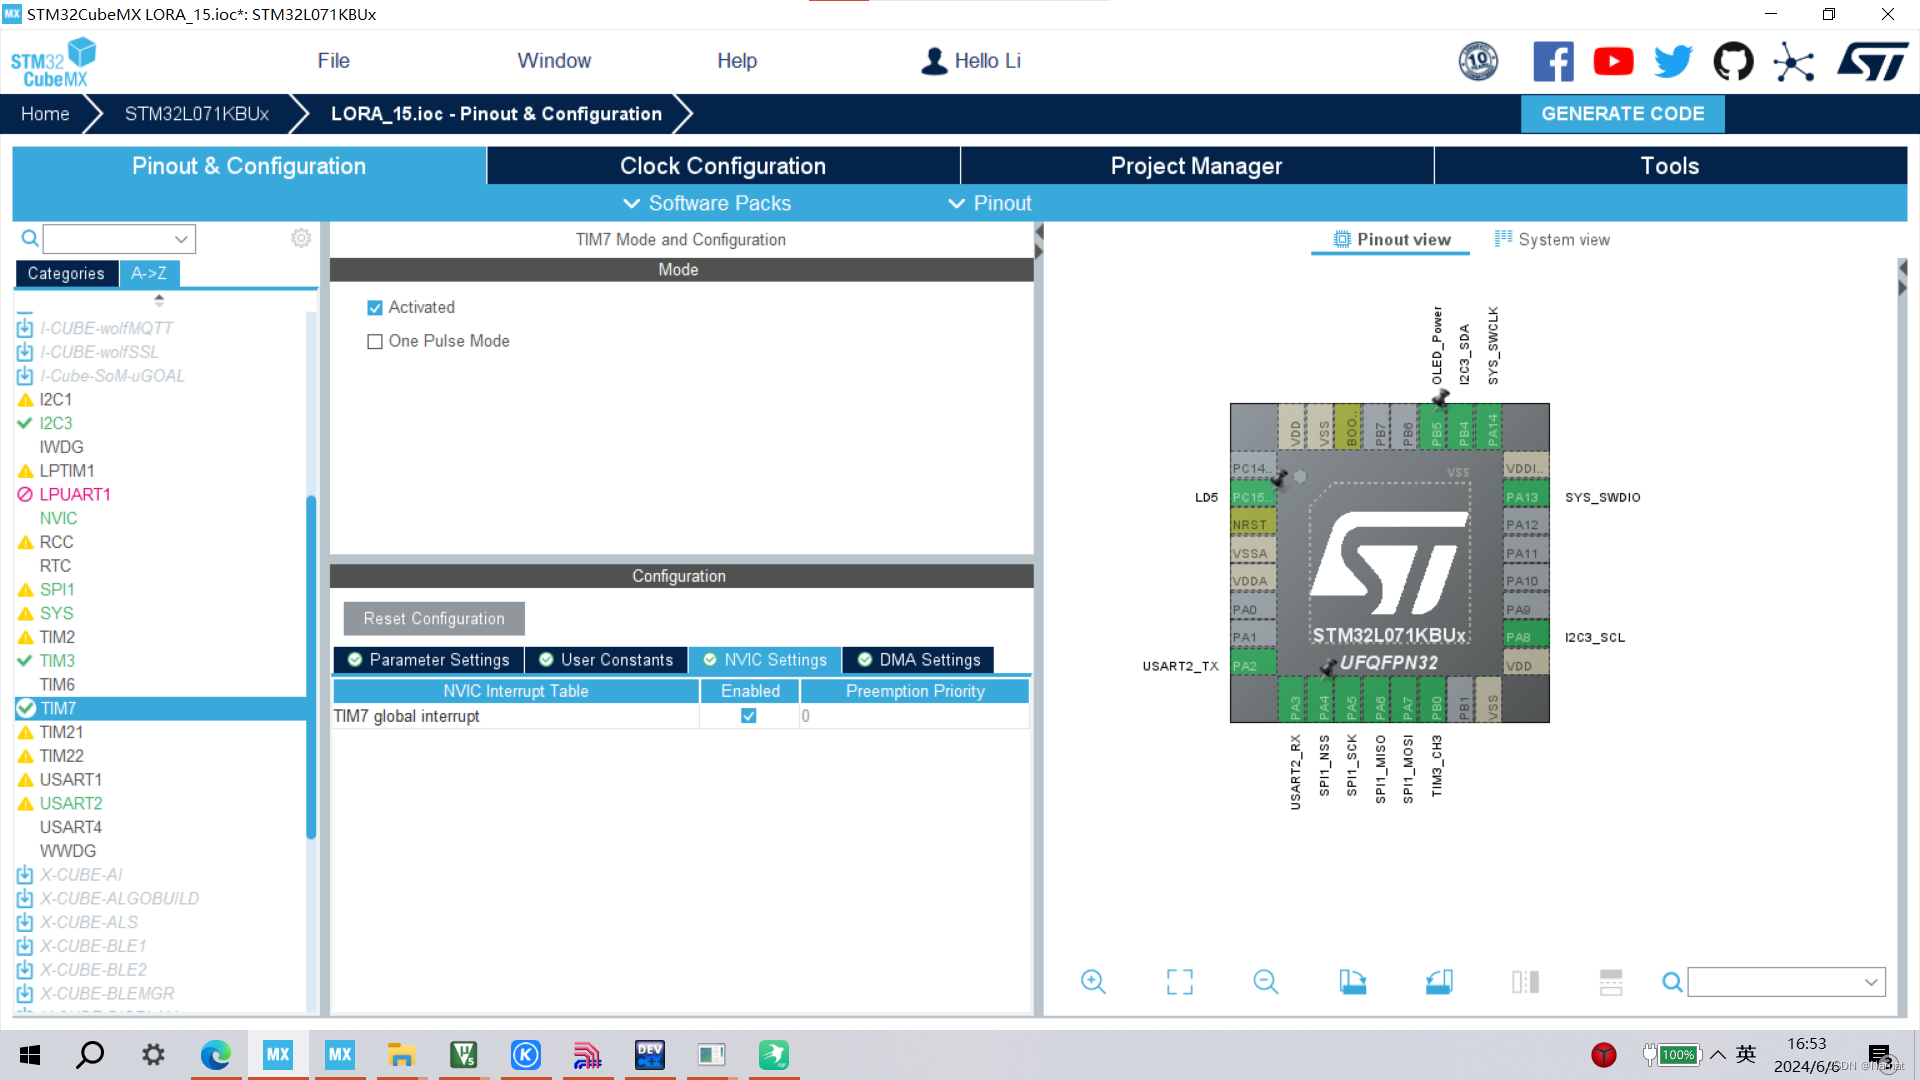The width and height of the screenshot is (1920, 1080).
Task: Open User Constants tab
Action: (x=606, y=660)
